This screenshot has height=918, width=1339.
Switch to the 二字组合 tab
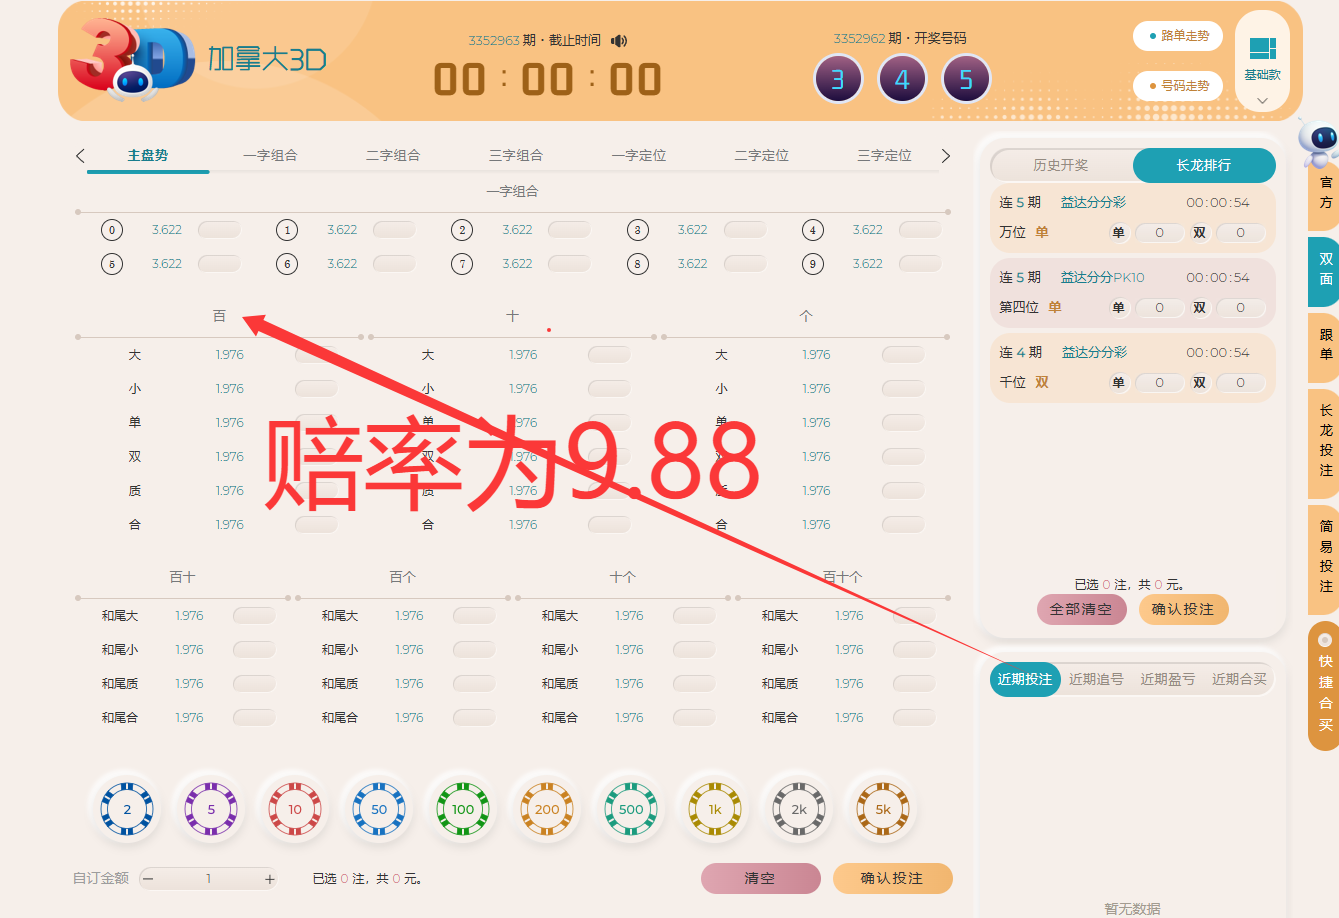pyautogui.click(x=392, y=156)
